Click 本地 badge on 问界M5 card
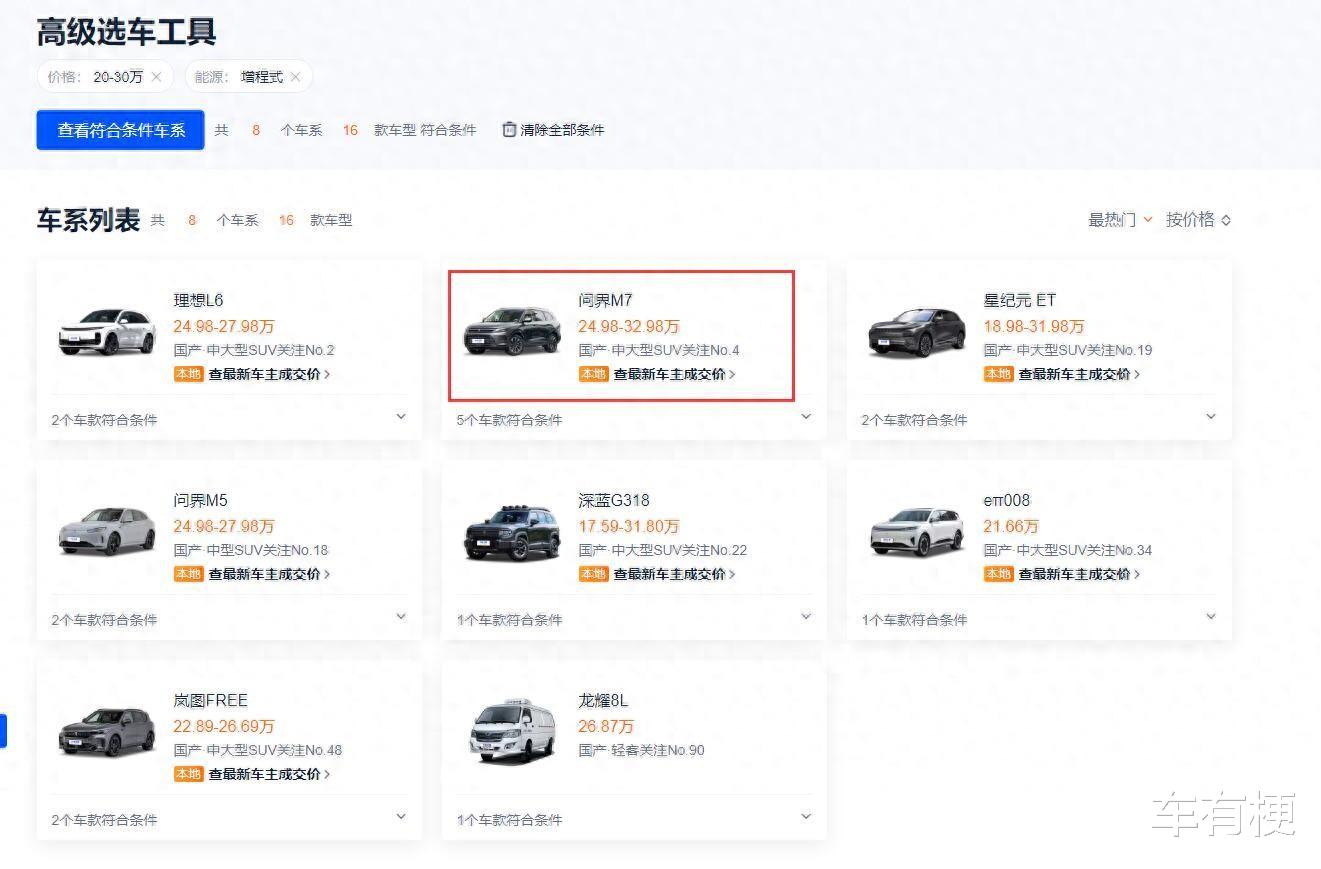 pyautogui.click(x=188, y=574)
